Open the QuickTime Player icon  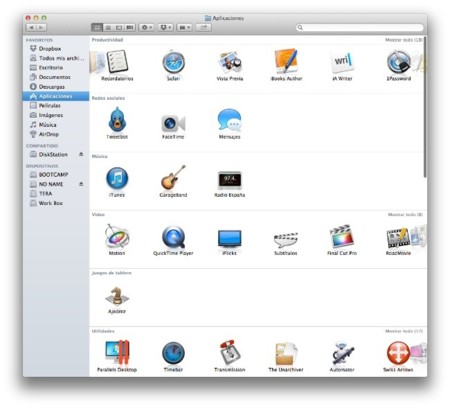(x=173, y=237)
